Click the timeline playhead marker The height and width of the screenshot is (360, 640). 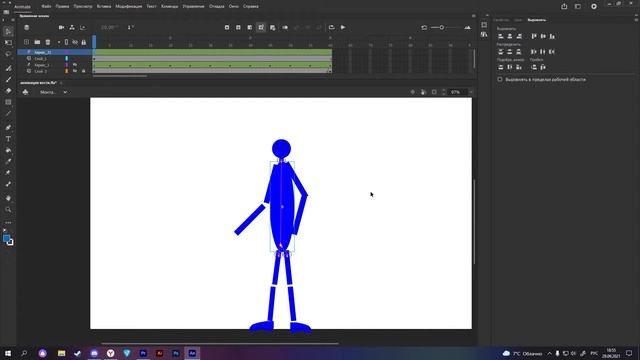click(x=94, y=42)
